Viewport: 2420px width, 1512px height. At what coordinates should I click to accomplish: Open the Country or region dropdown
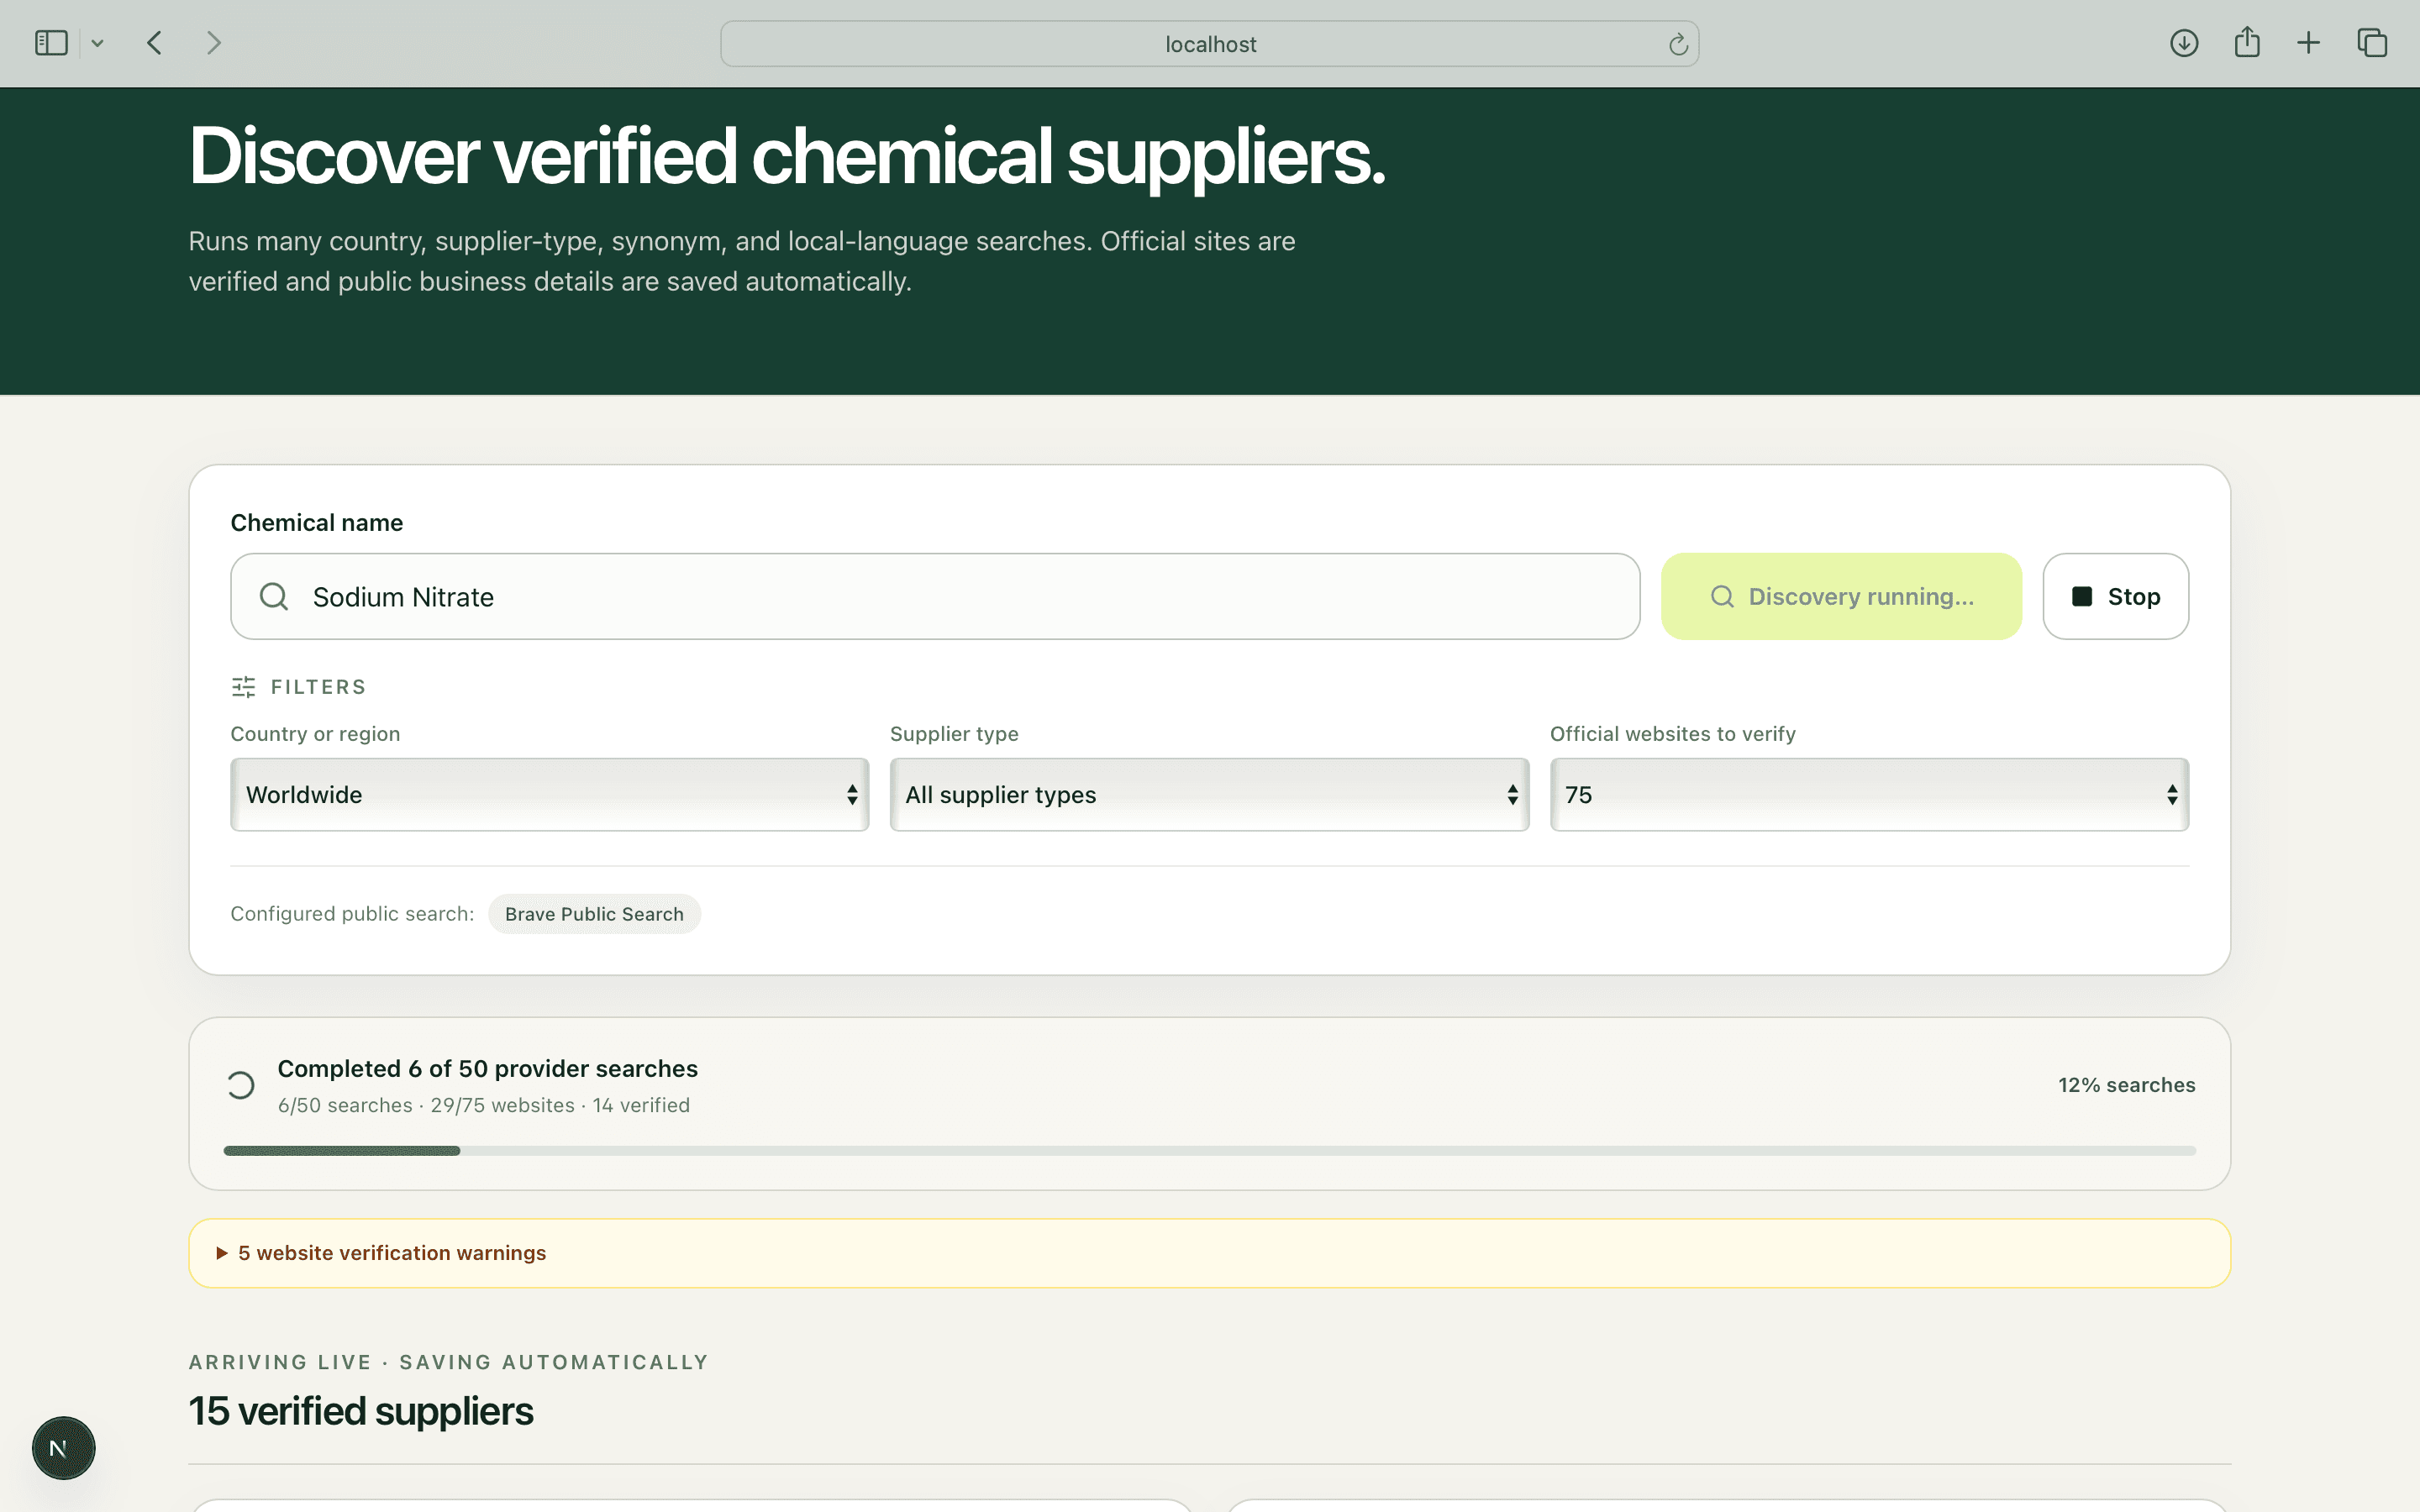coord(549,795)
